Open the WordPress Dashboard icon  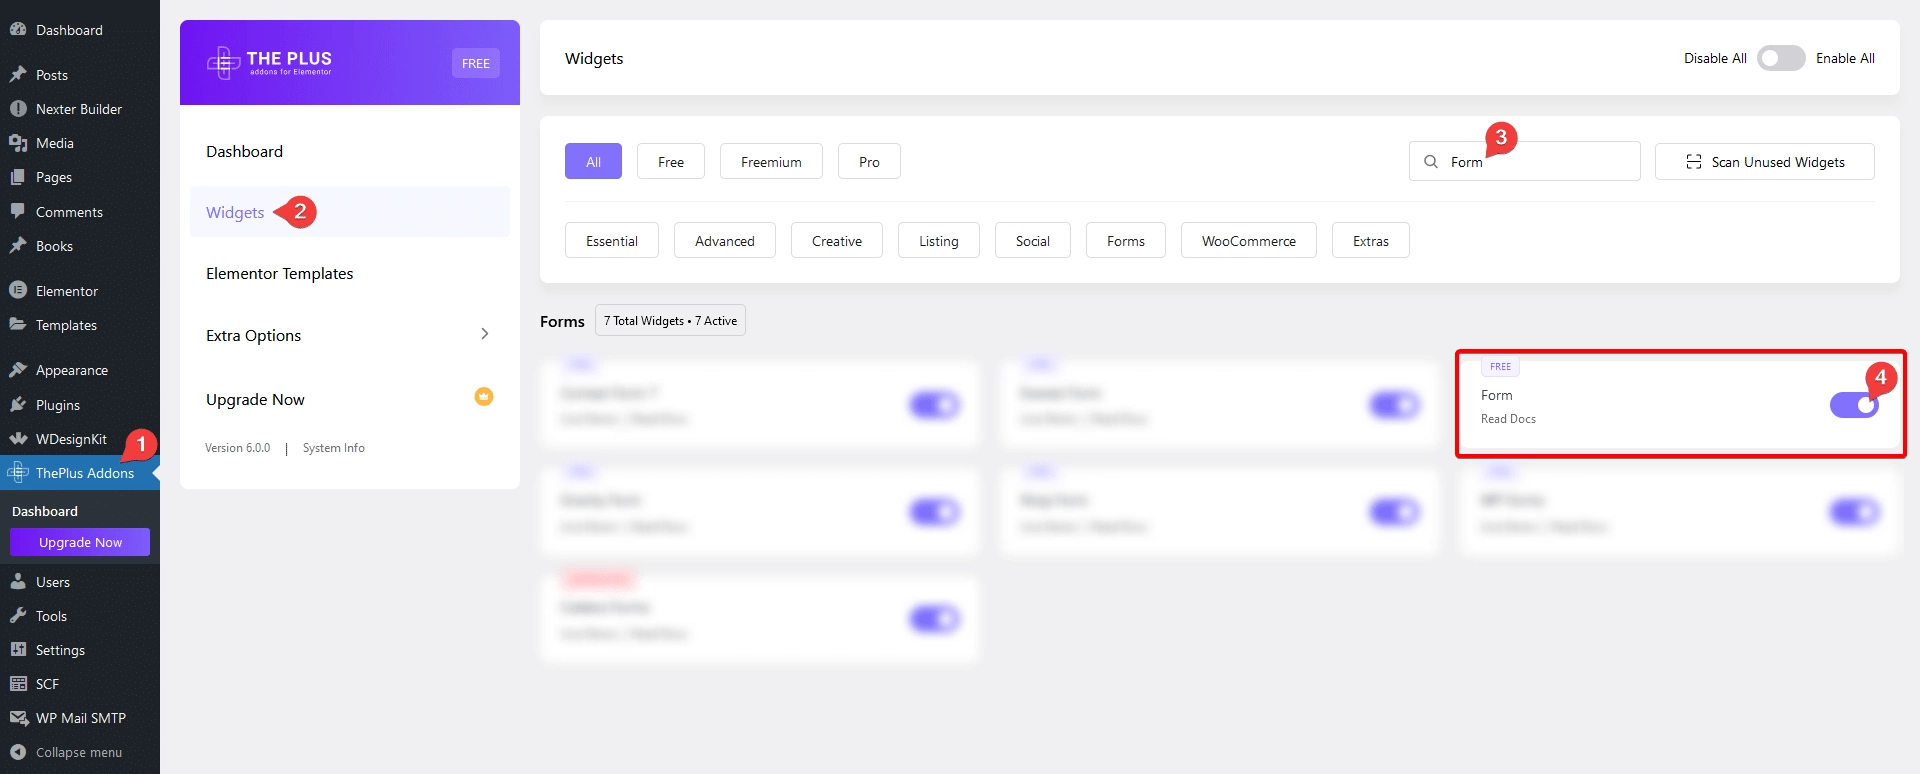(x=18, y=30)
